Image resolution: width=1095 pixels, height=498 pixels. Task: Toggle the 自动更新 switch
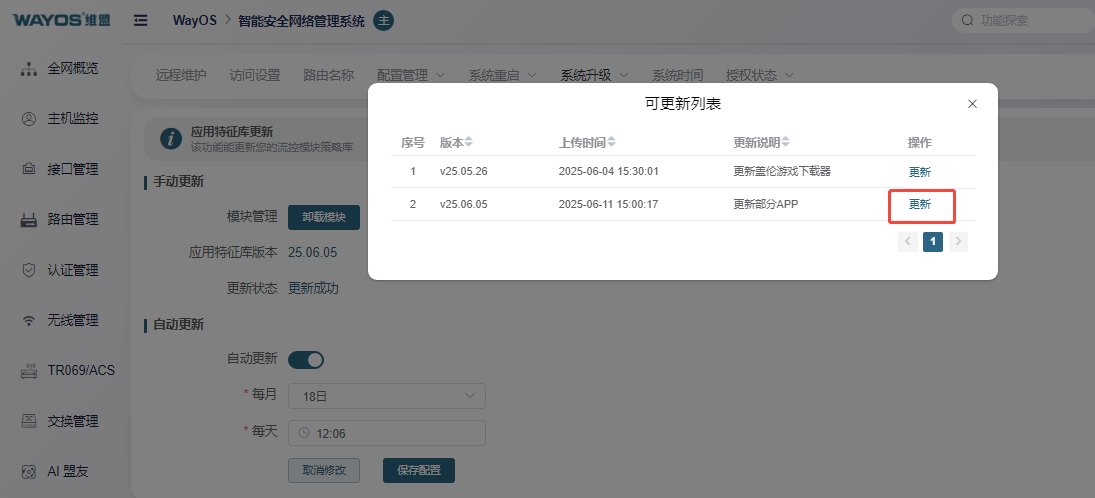point(306,360)
